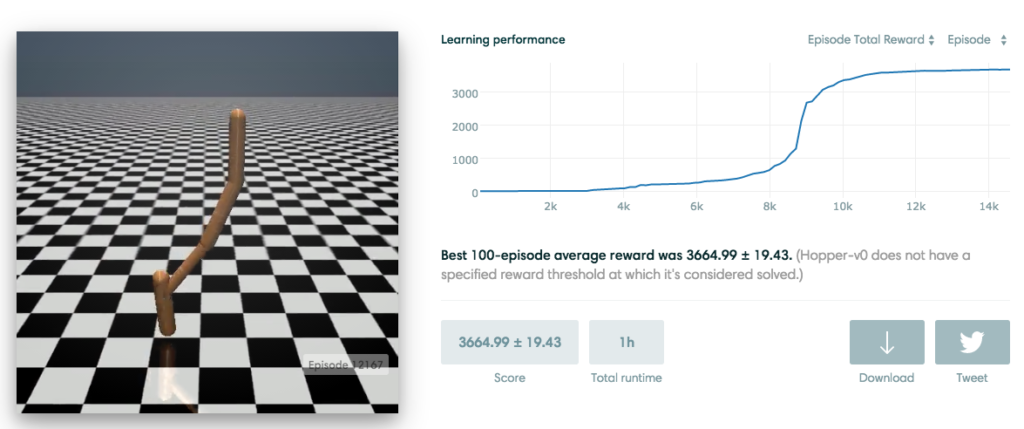Click the Episode 12167 label on video

[x=347, y=364]
